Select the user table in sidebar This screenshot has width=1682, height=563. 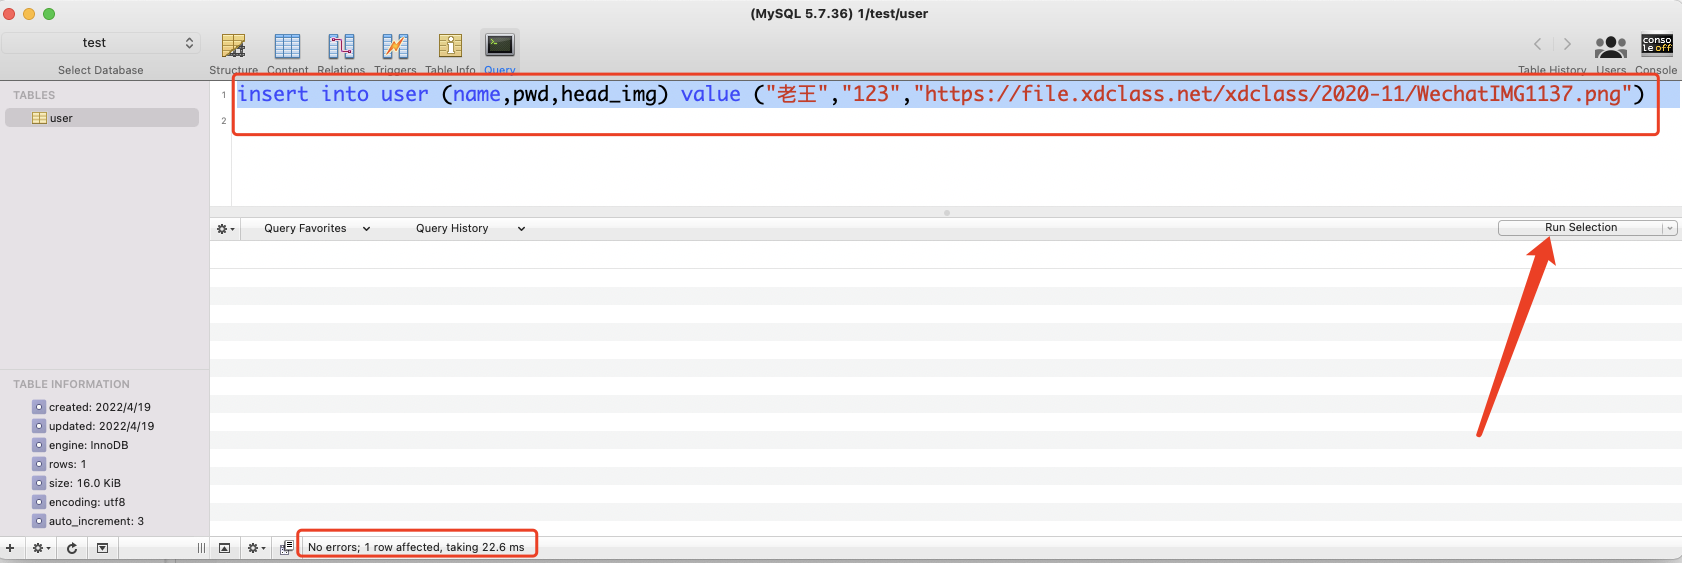click(x=102, y=118)
